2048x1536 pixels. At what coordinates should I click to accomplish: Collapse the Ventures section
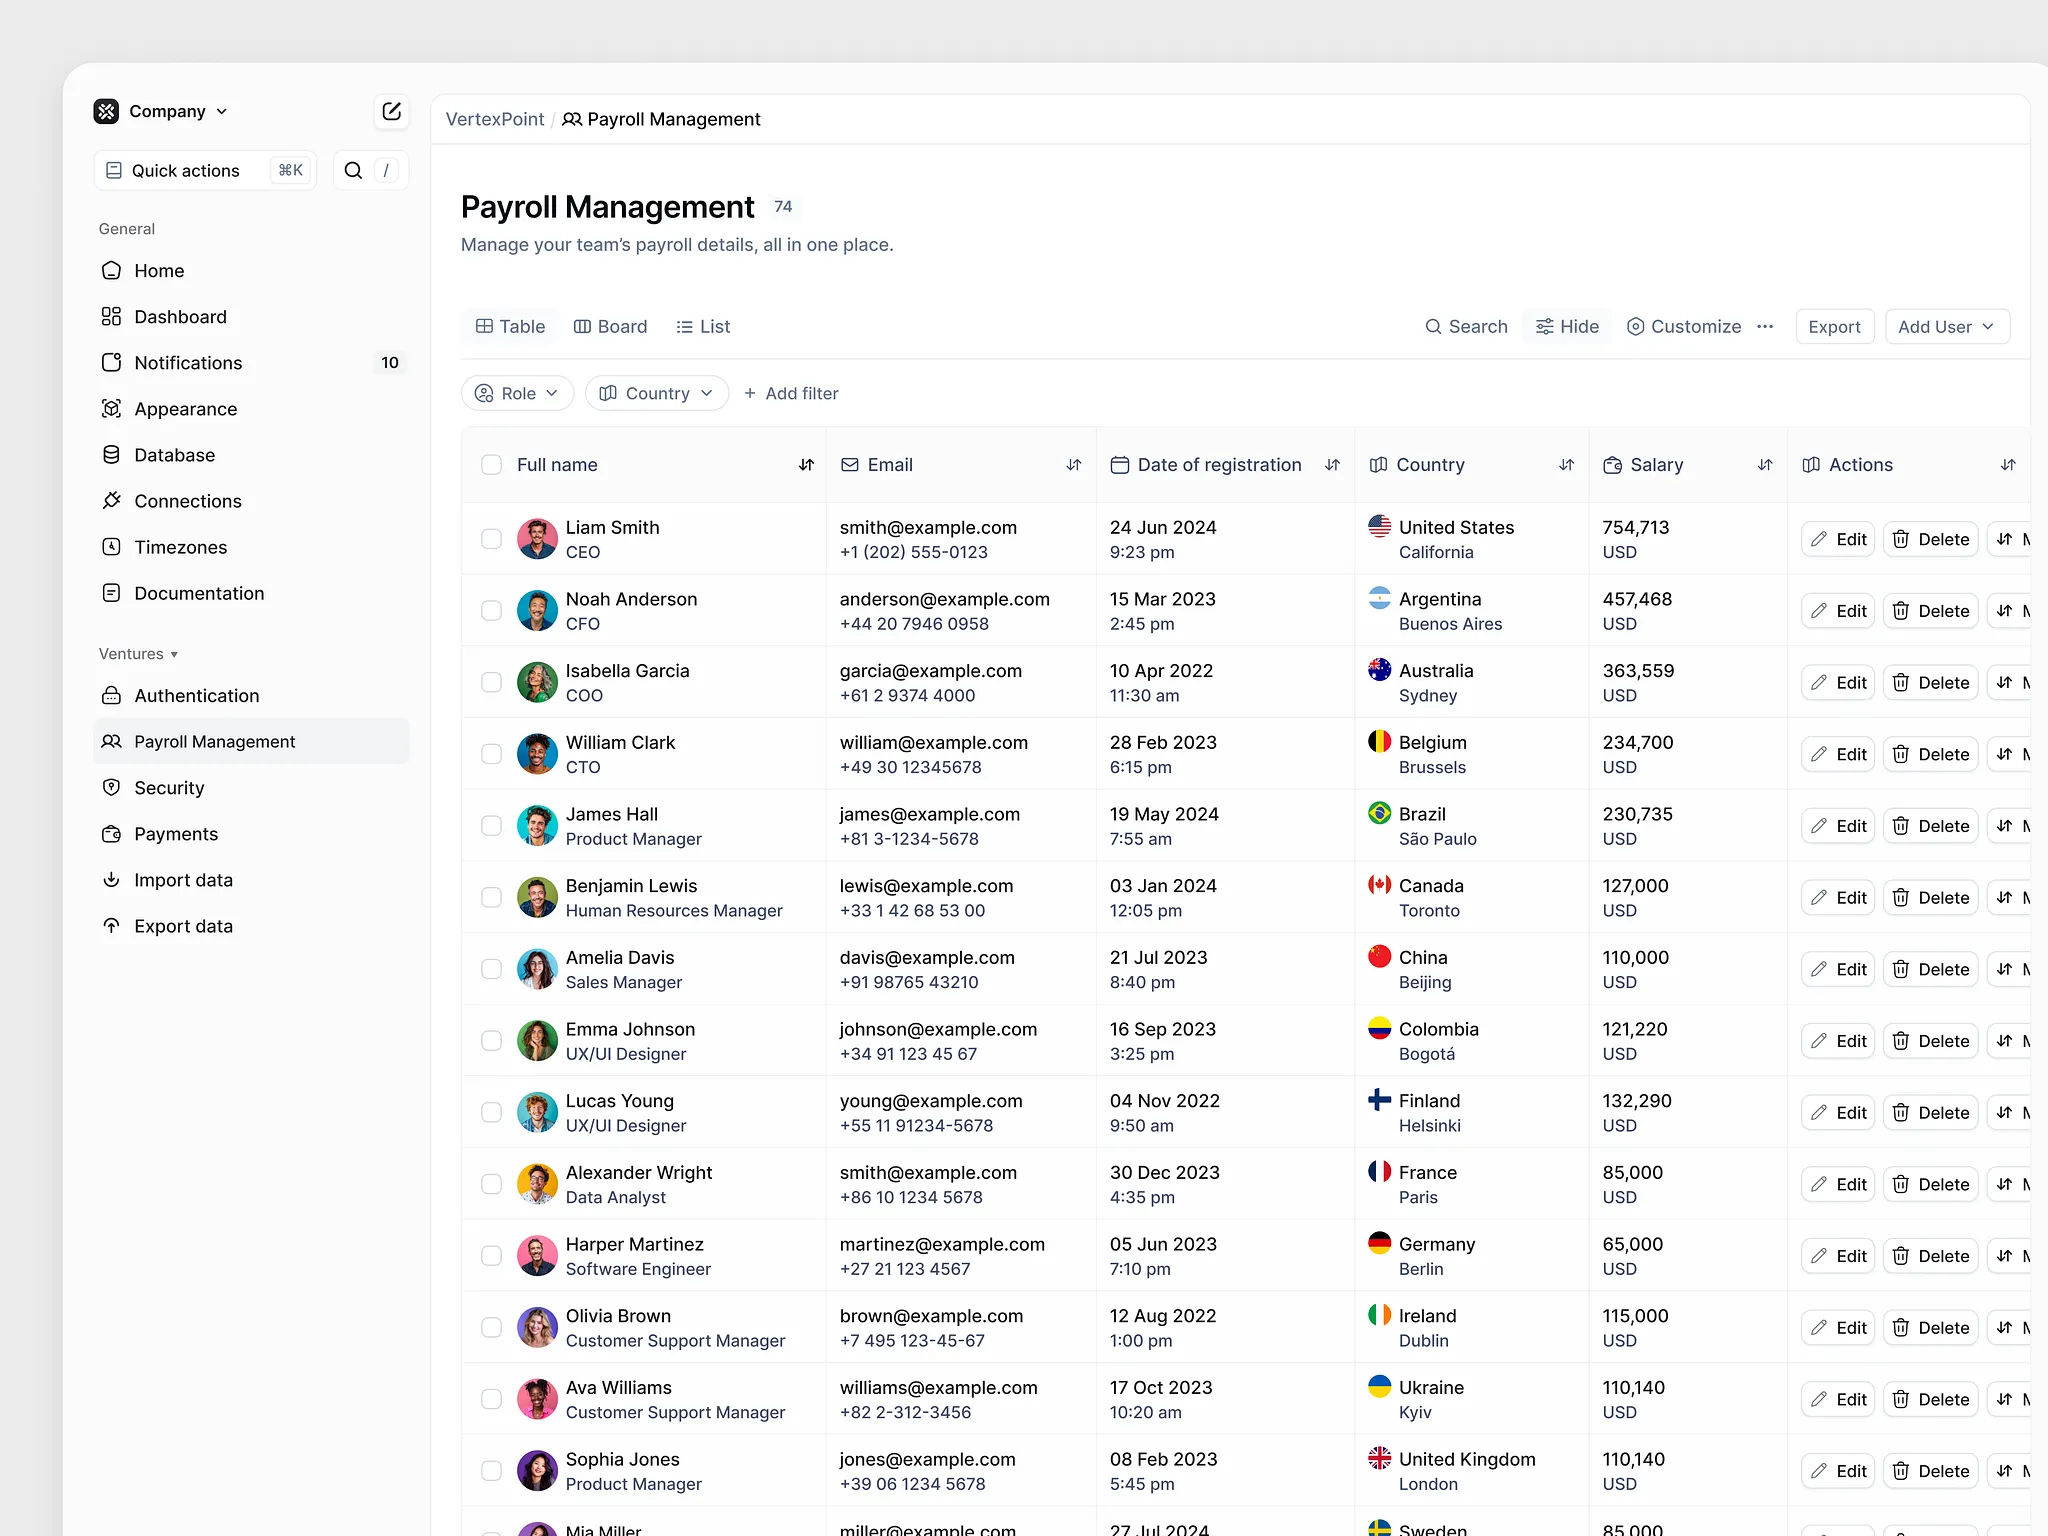(x=138, y=654)
